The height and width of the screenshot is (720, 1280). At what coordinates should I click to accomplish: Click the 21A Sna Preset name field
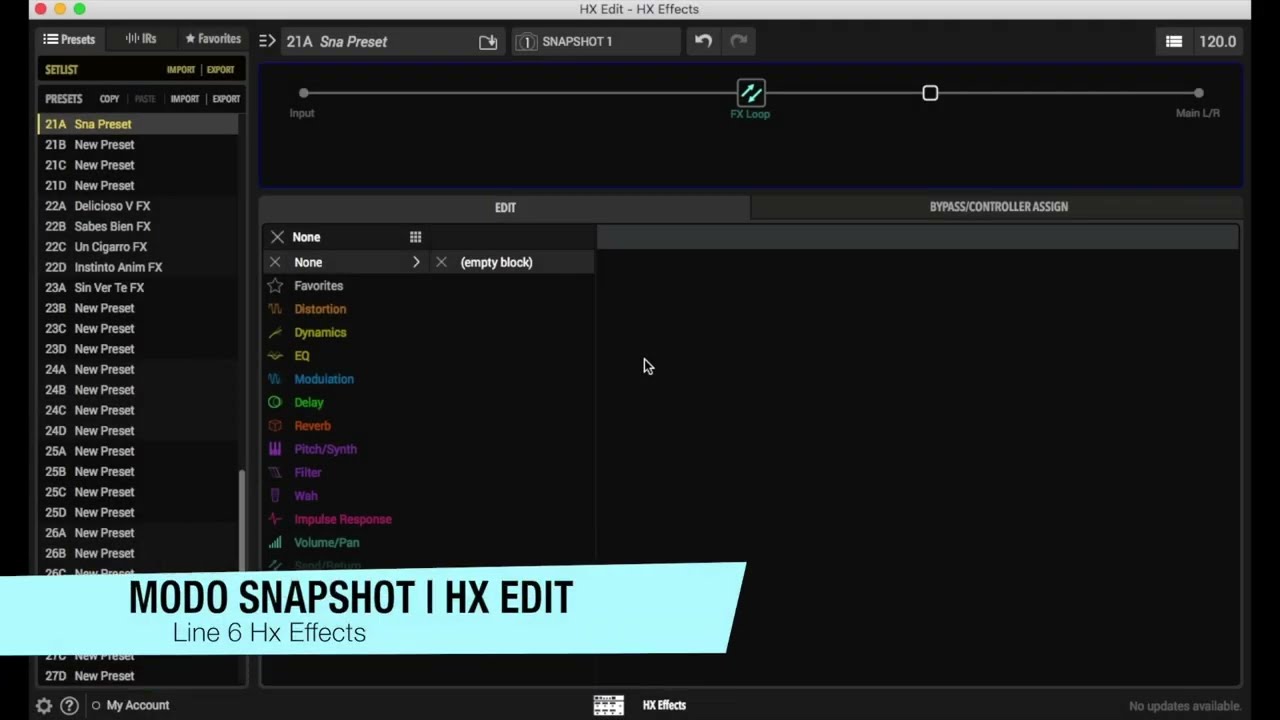point(380,42)
